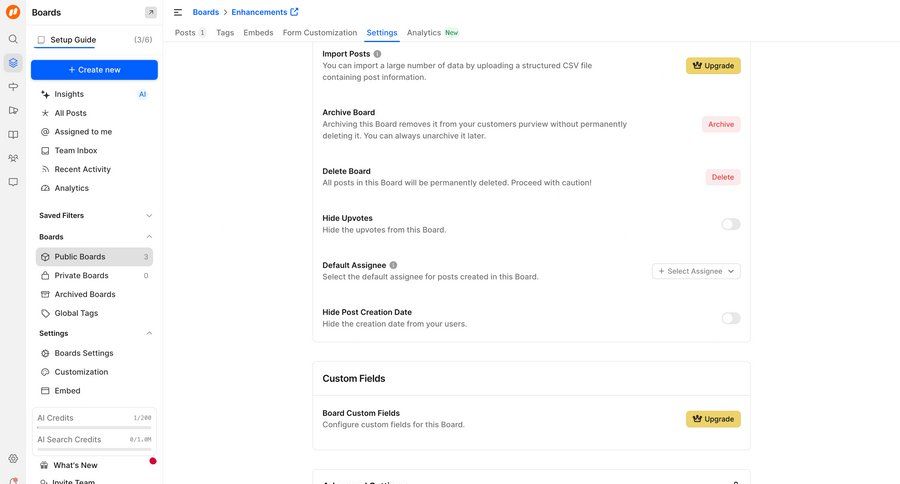Click the AI Credits usage bar
Viewport: 900px width, 484px height.
(x=94, y=427)
